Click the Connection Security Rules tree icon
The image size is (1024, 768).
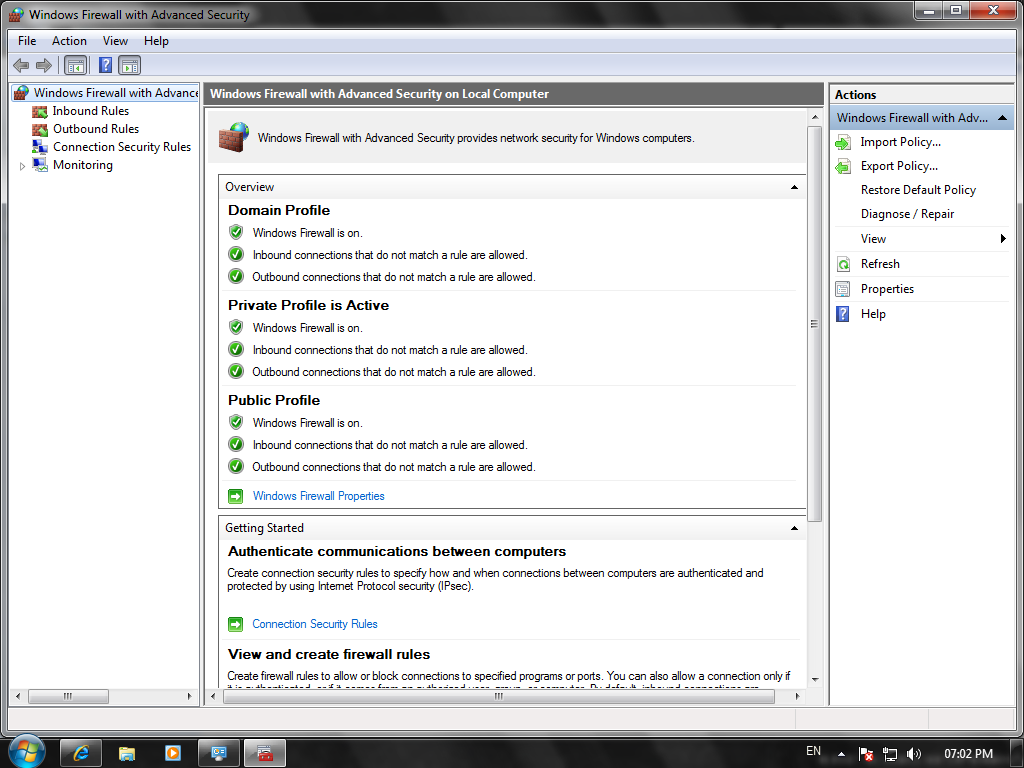click(x=40, y=147)
